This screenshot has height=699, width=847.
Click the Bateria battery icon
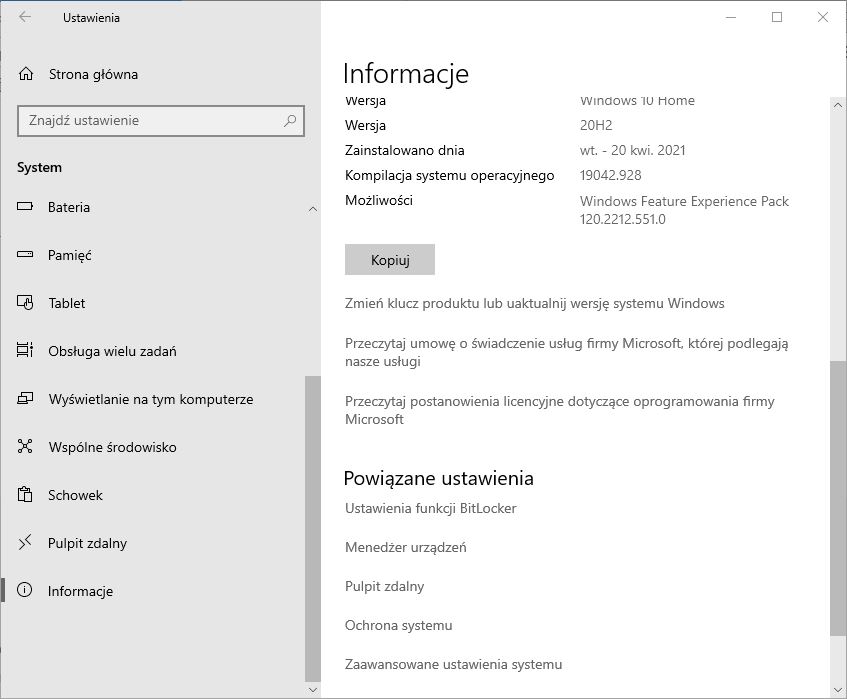coord(25,207)
